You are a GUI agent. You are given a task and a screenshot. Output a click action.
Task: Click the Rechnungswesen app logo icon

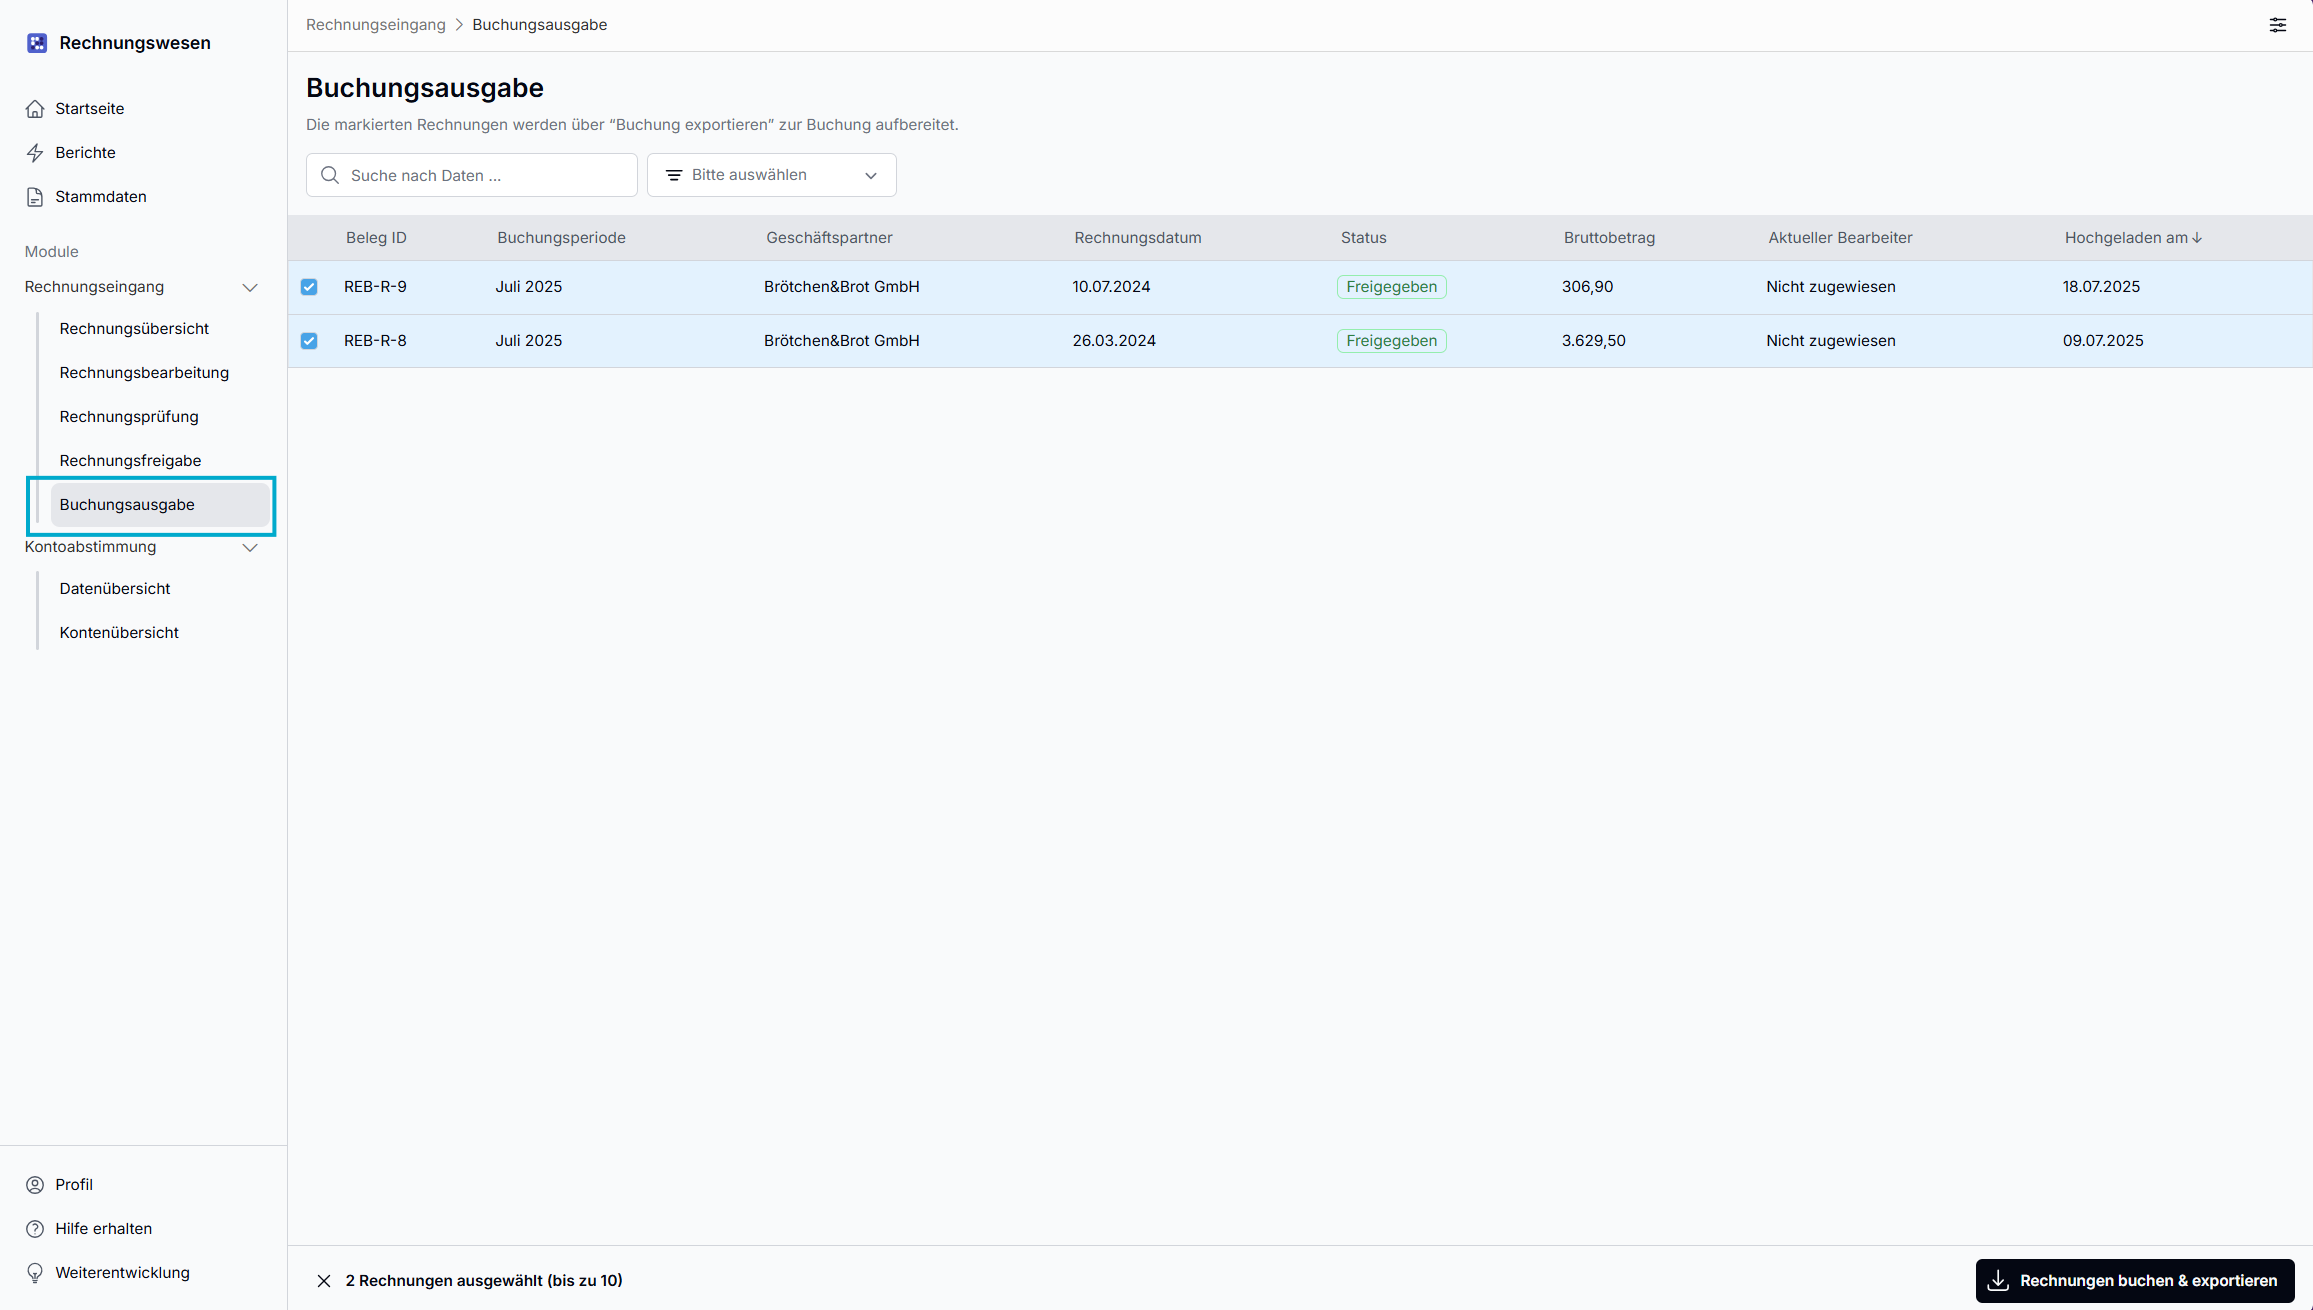pos(37,43)
